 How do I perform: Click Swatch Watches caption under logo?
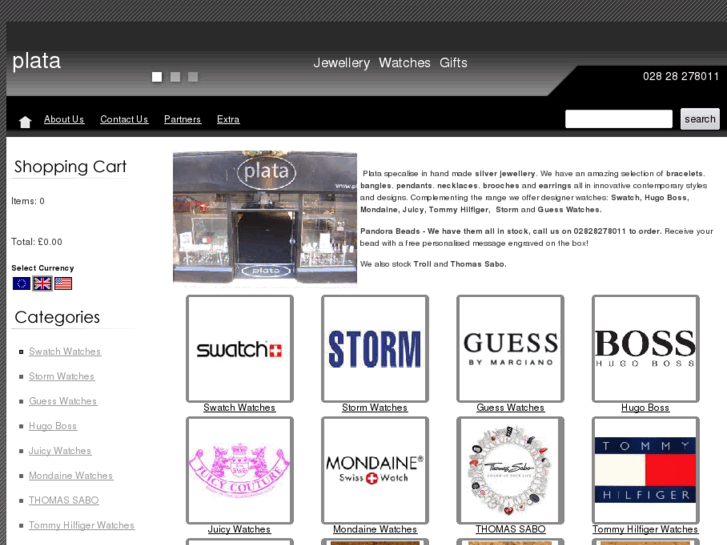point(239,408)
